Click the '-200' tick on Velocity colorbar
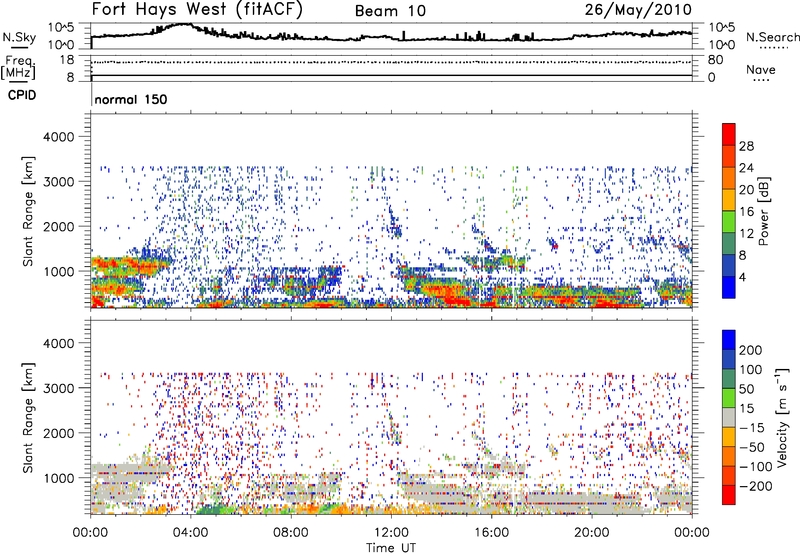Image resolution: width=800 pixels, height=554 pixels. tap(756, 486)
